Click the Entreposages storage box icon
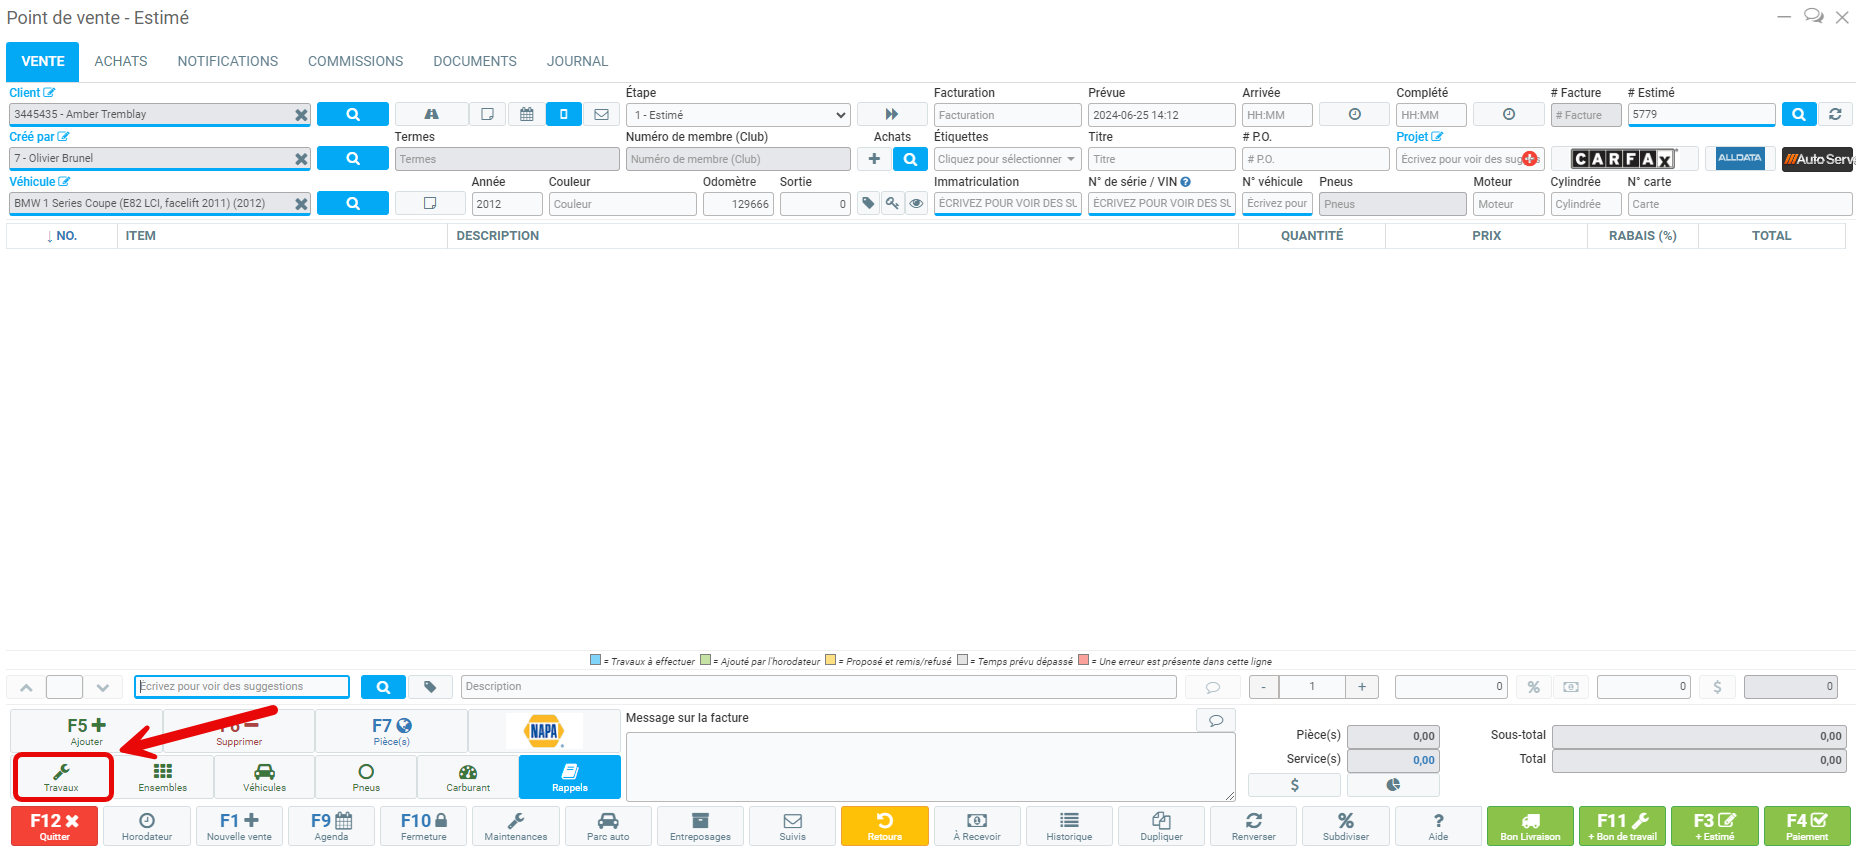This screenshot has width=1857, height=855. [700, 826]
